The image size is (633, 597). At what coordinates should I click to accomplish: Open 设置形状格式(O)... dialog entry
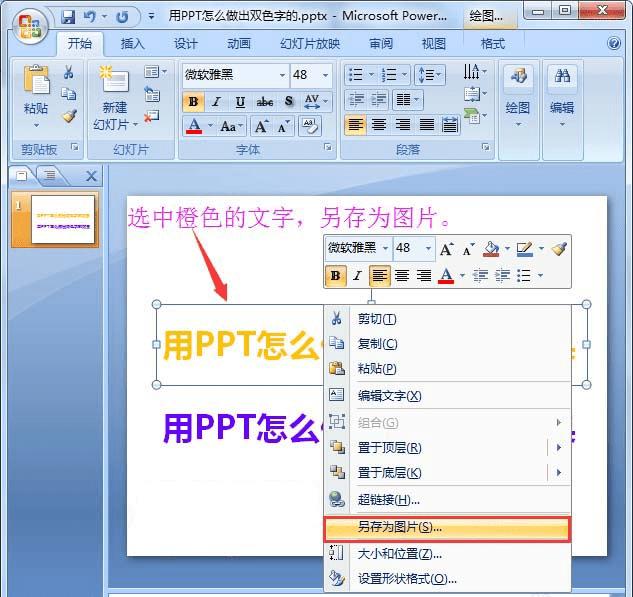447,579
